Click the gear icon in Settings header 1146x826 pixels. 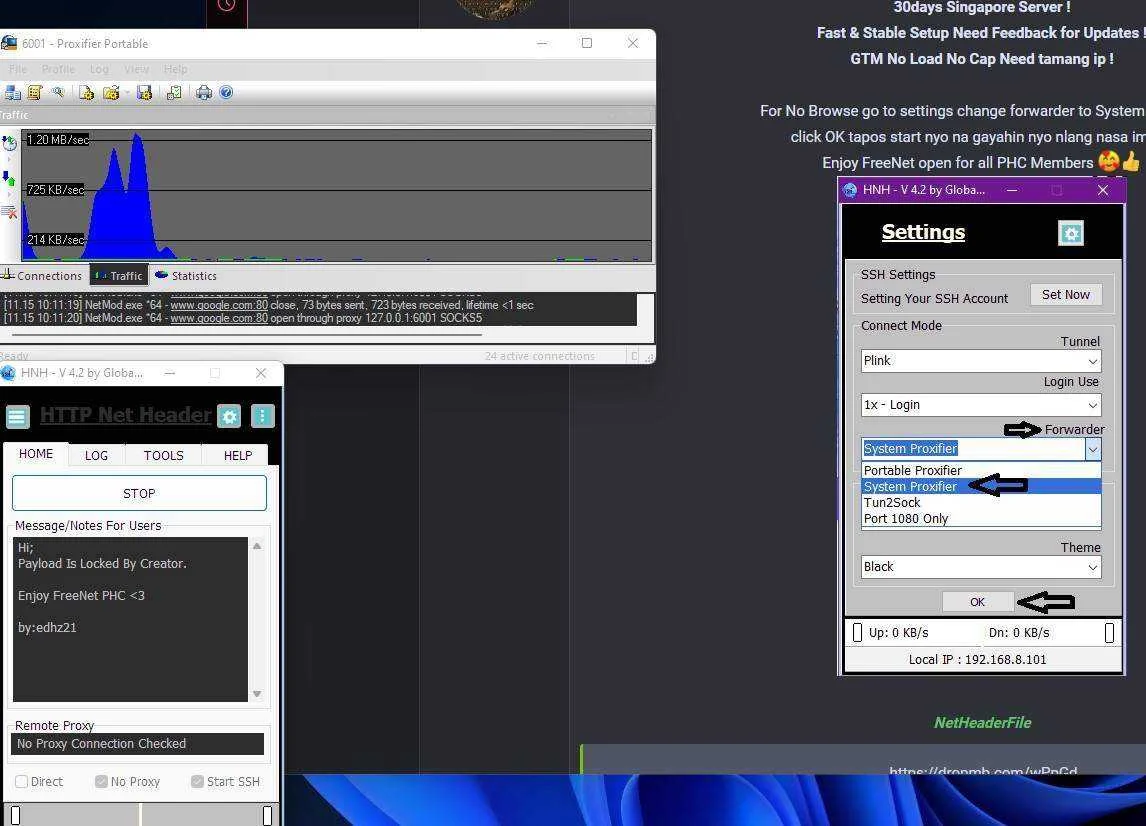click(1071, 233)
